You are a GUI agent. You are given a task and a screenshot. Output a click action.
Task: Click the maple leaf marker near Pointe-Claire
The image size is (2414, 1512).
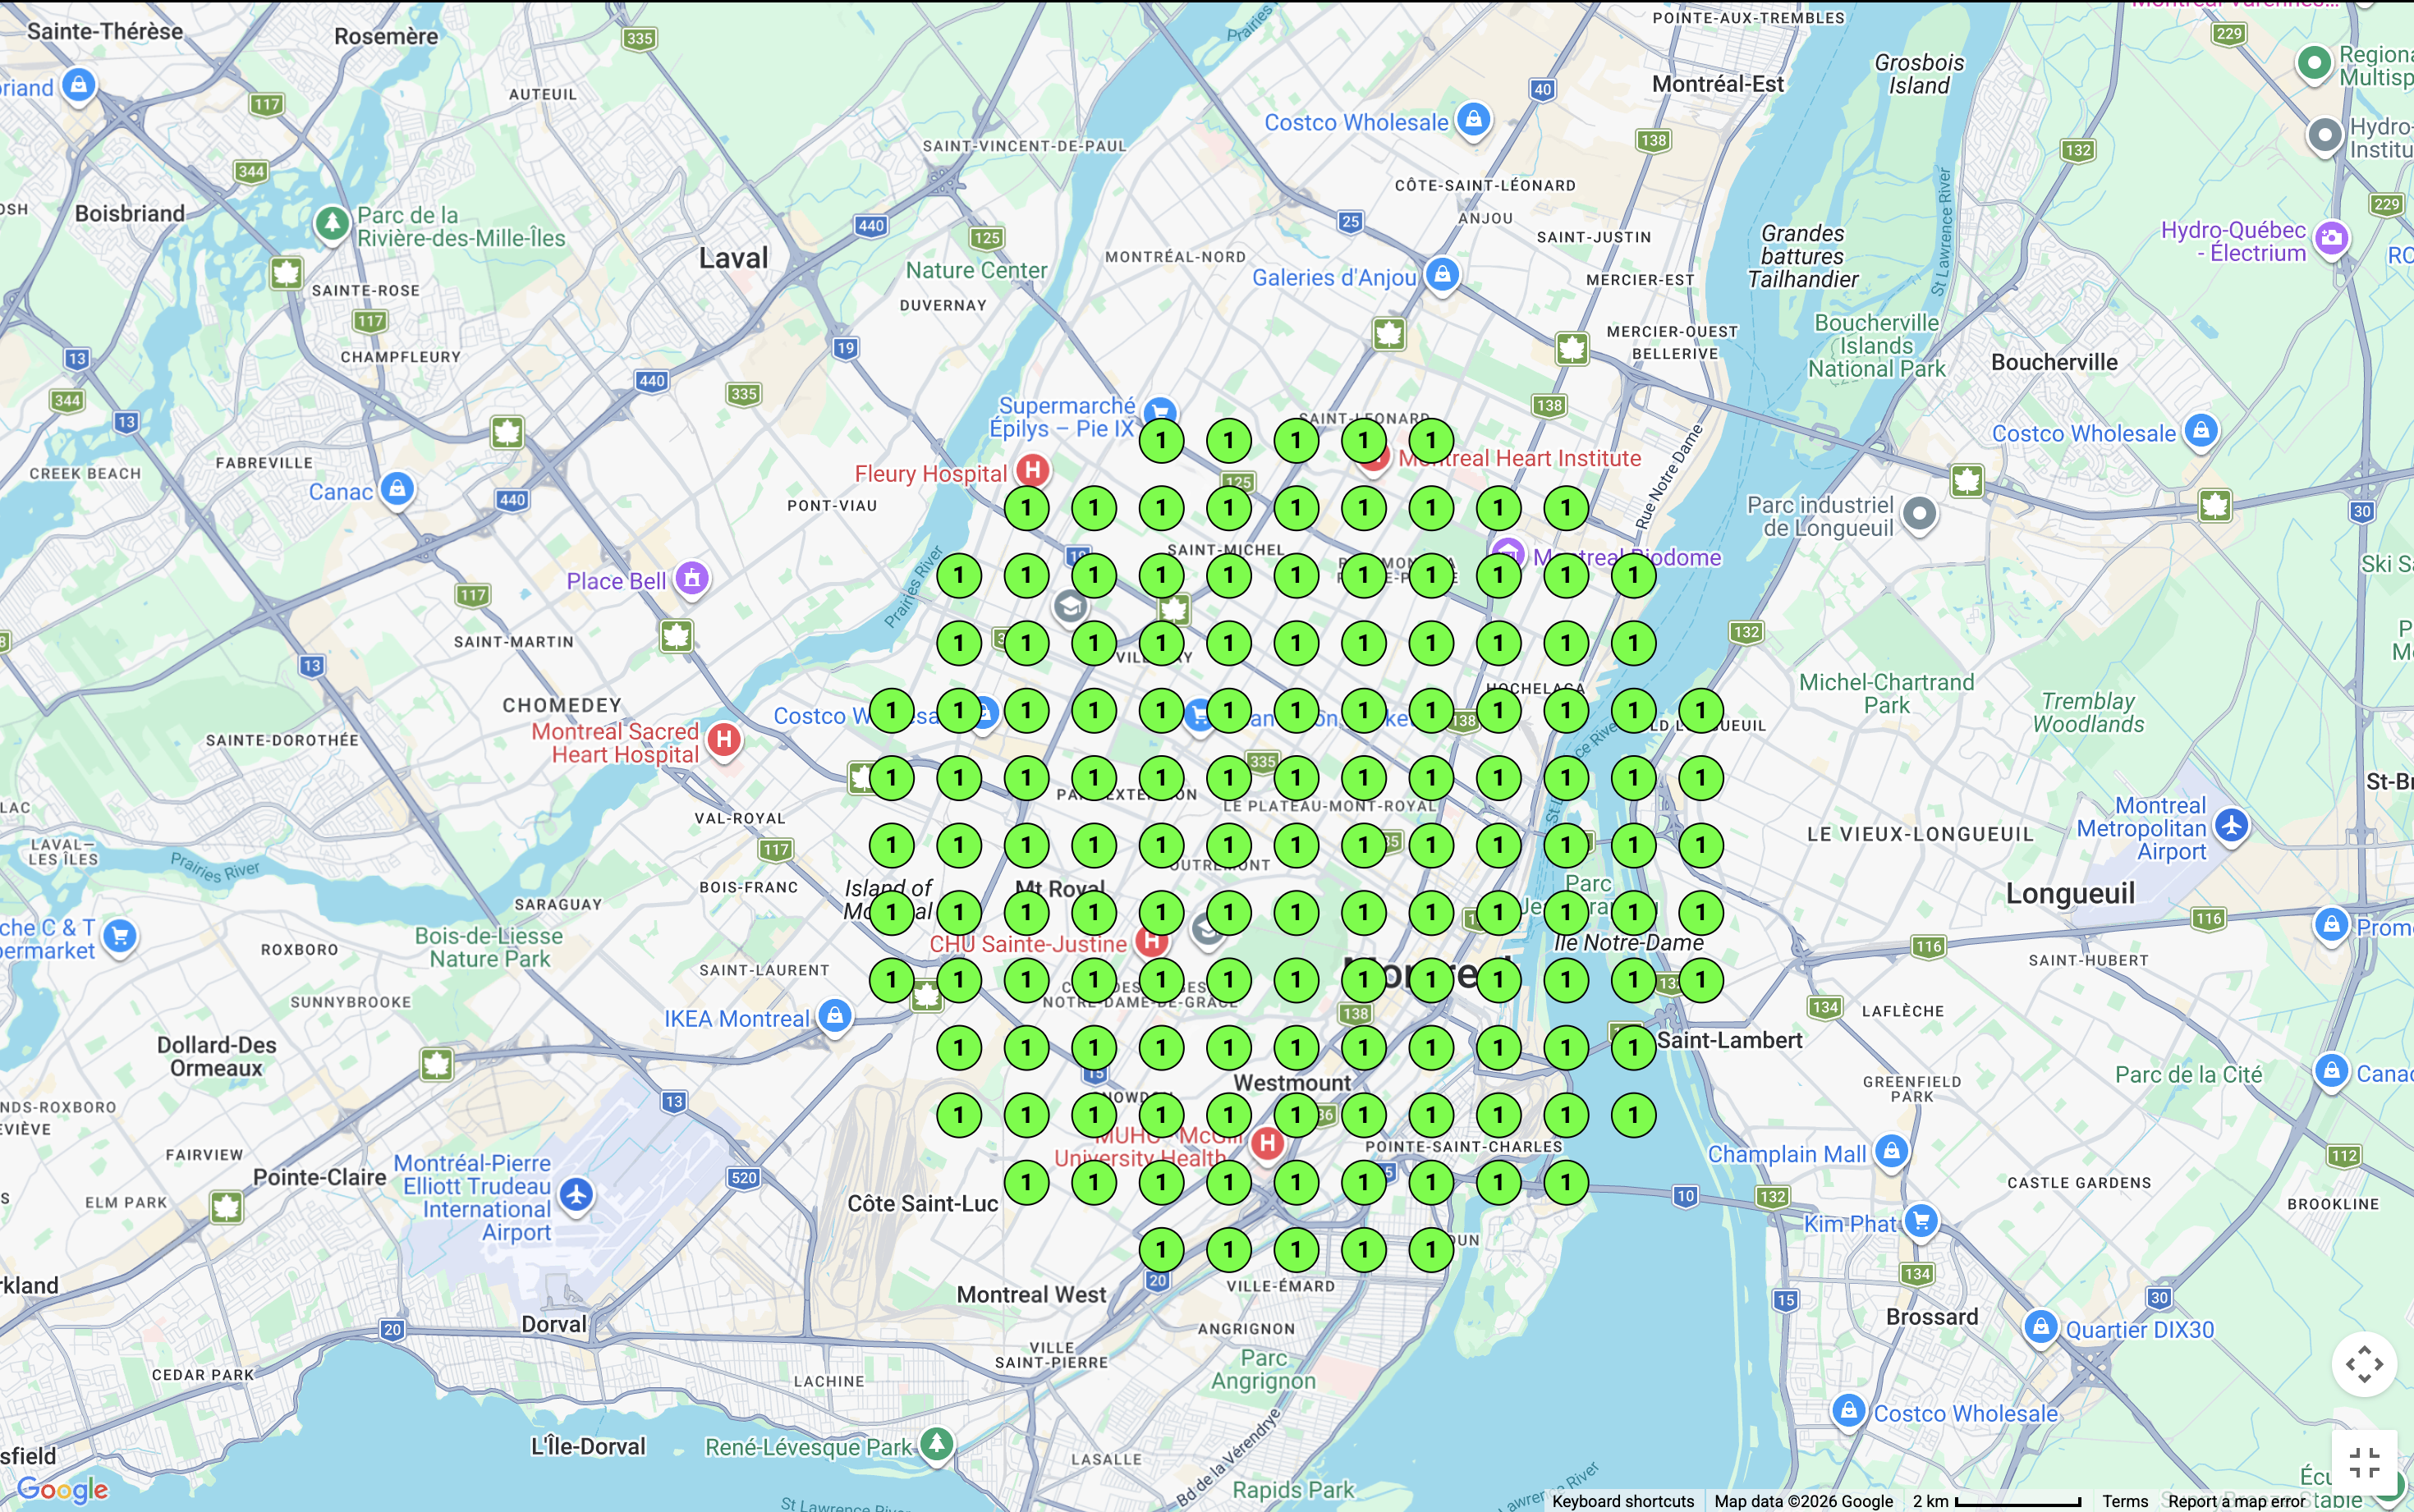[x=227, y=1207]
